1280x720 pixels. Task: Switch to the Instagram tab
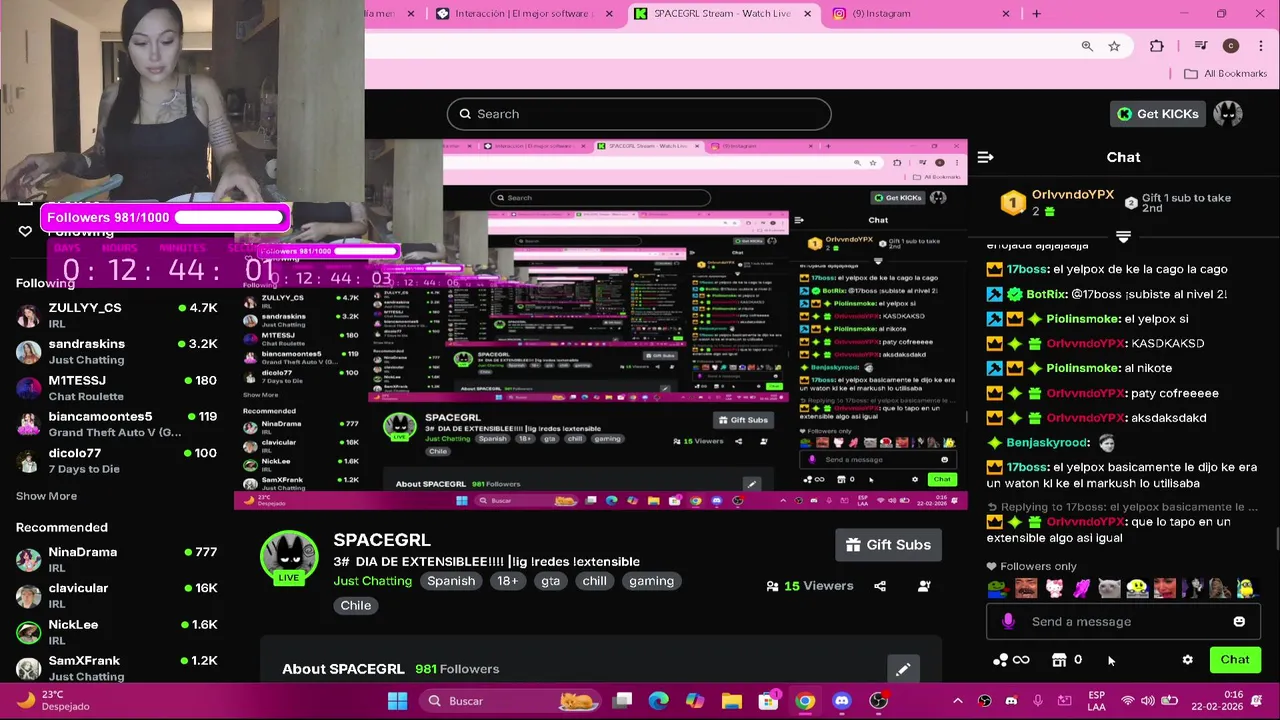point(920,14)
